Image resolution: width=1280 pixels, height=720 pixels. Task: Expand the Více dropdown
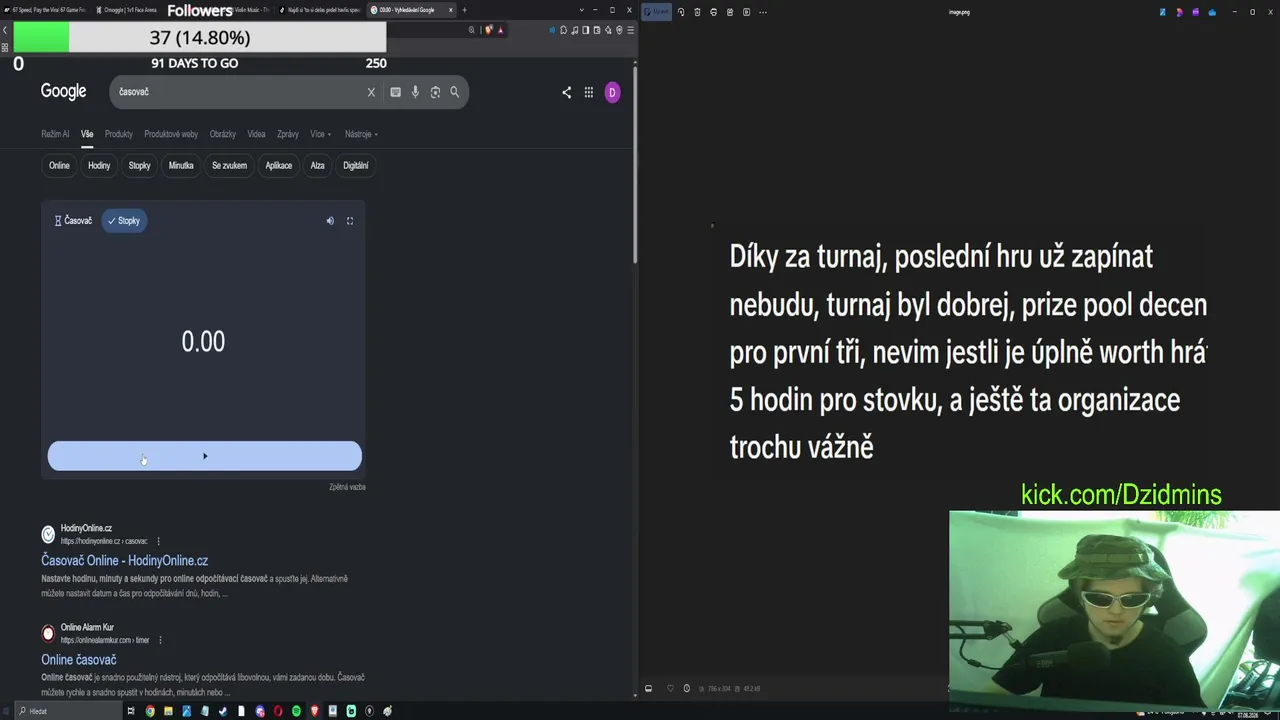(320, 134)
